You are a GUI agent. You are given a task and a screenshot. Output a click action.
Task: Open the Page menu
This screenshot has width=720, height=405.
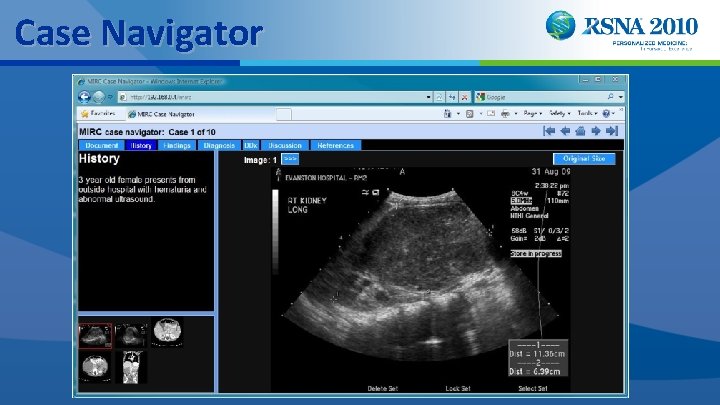pyautogui.click(x=533, y=113)
